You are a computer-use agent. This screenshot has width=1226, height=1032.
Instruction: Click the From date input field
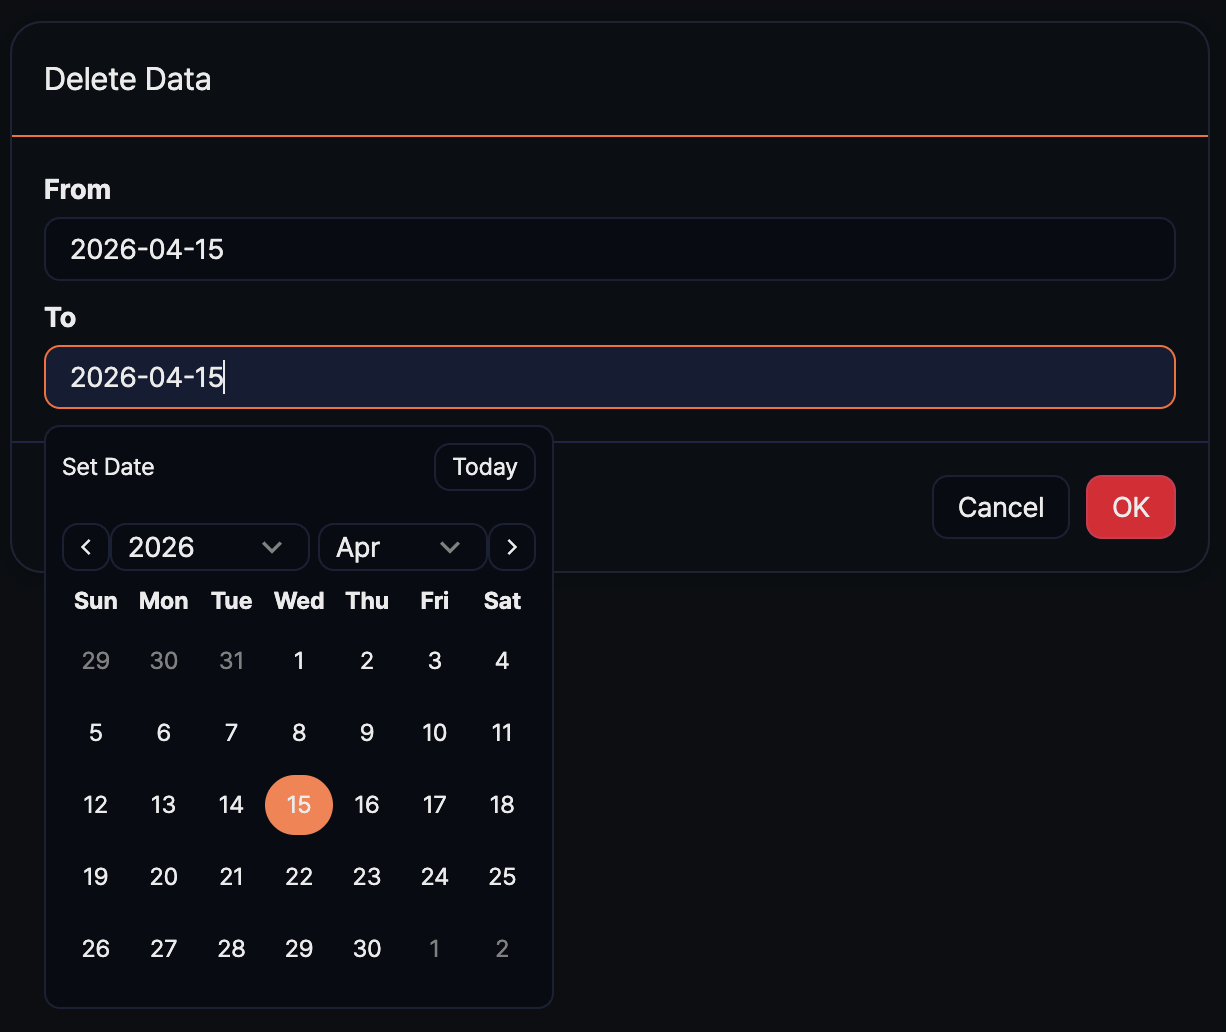click(610, 249)
